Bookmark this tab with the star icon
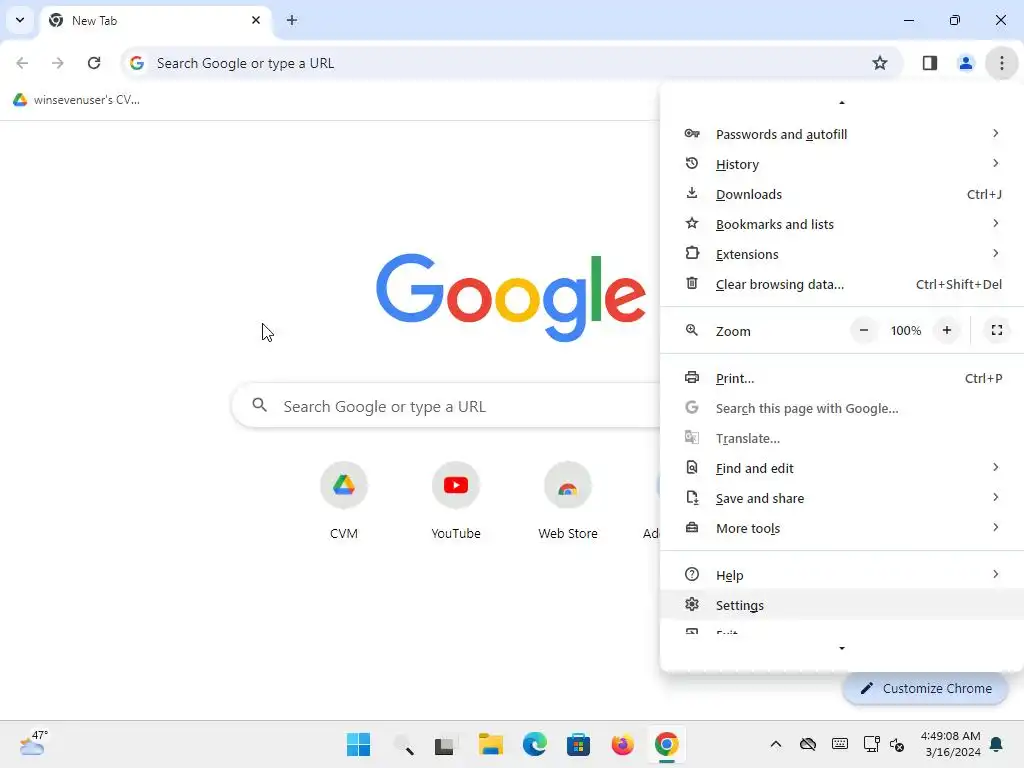 880,63
